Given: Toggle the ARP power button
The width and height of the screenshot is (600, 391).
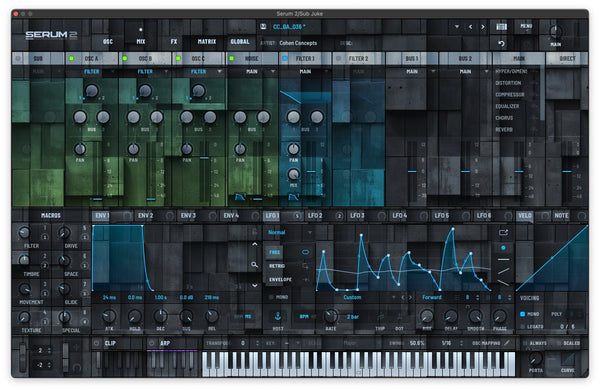Looking at the screenshot, I should [x=152, y=343].
